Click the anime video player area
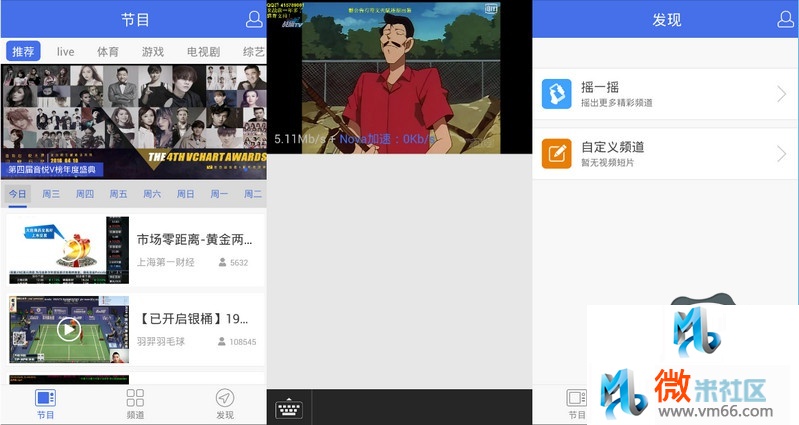Image resolution: width=799 pixels, height=425 pixels. point(400,77)
